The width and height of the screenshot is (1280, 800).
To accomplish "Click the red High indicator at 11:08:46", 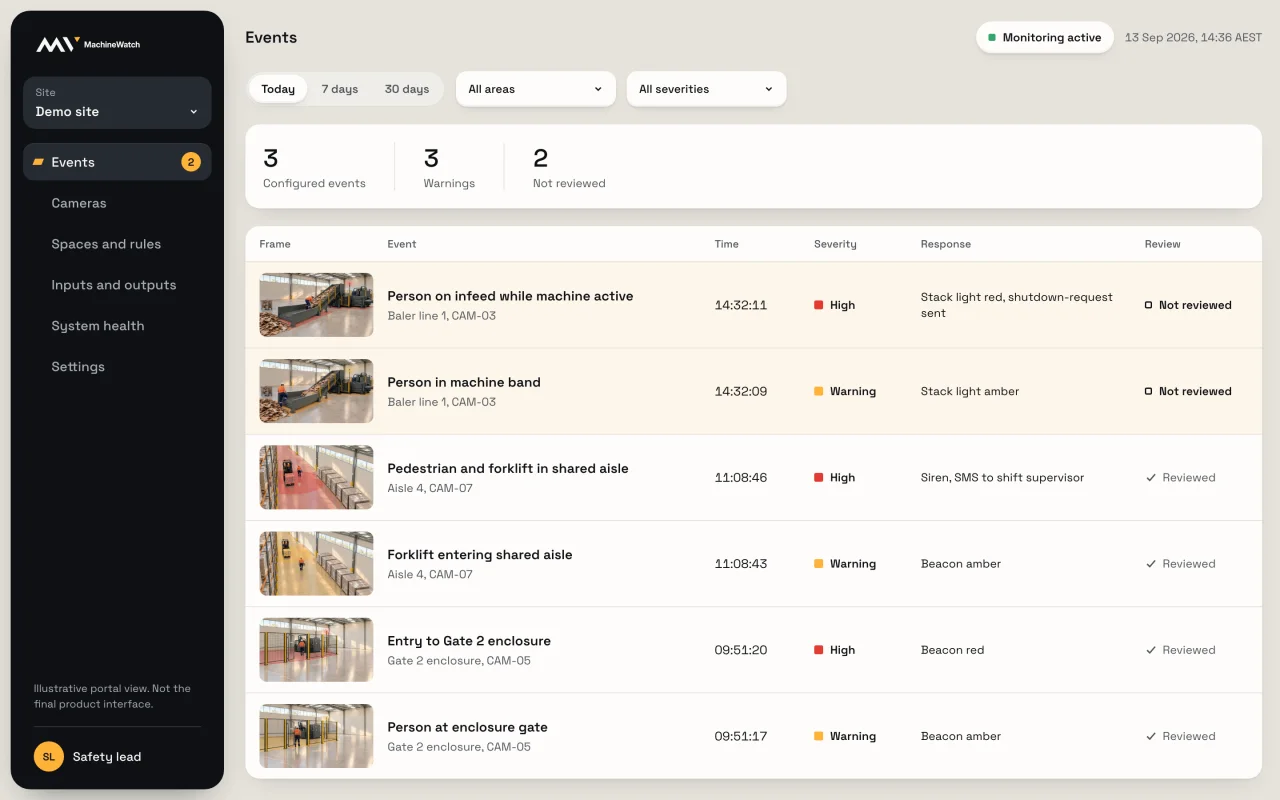I will tap(818, 478).
